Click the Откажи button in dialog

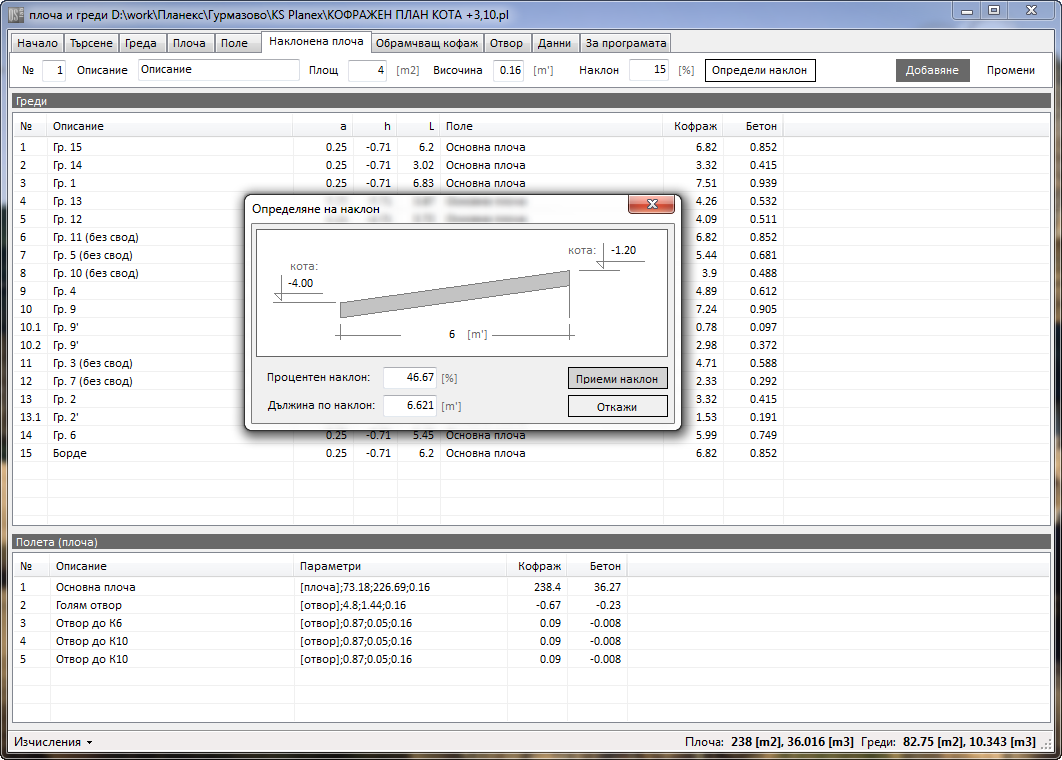617,406
